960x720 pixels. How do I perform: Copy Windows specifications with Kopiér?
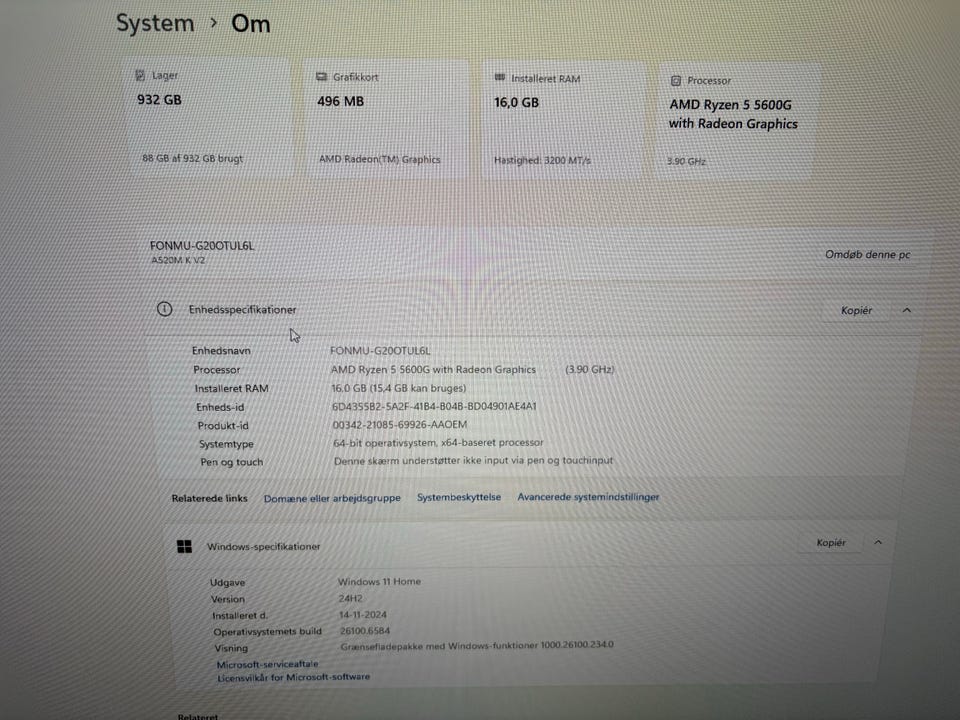coord(831,542)
